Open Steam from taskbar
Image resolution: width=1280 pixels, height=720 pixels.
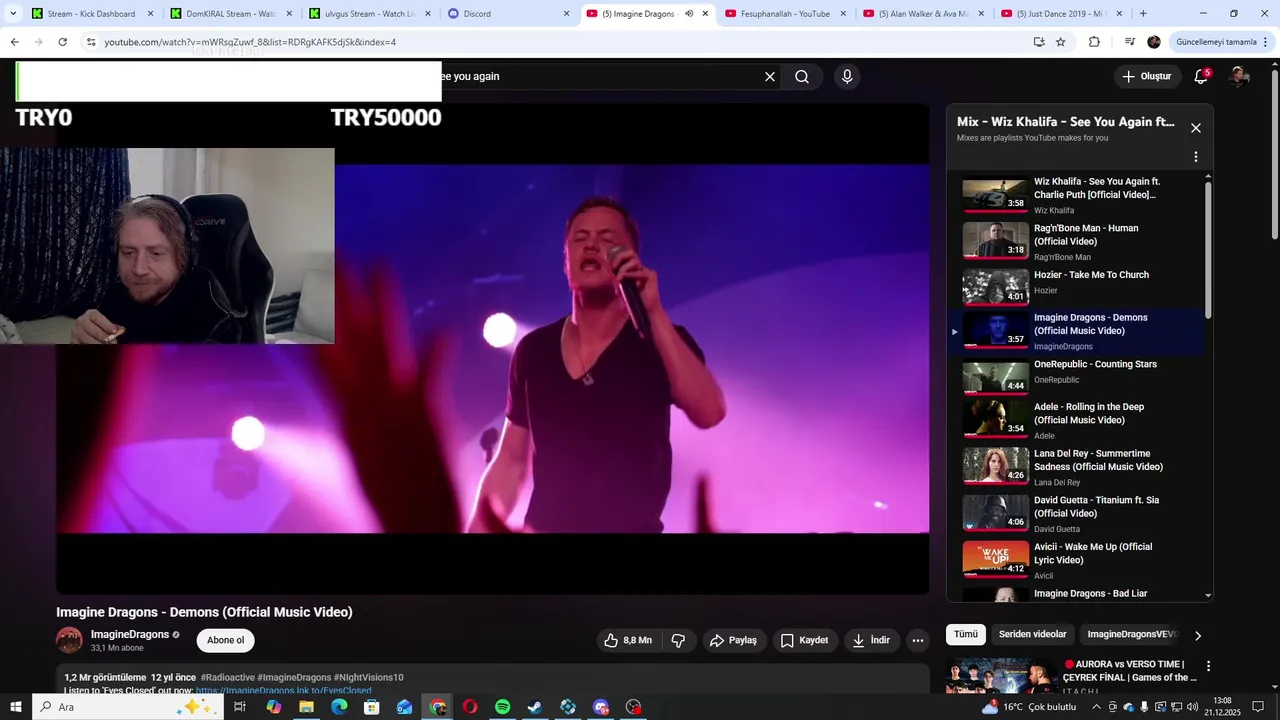535,707
